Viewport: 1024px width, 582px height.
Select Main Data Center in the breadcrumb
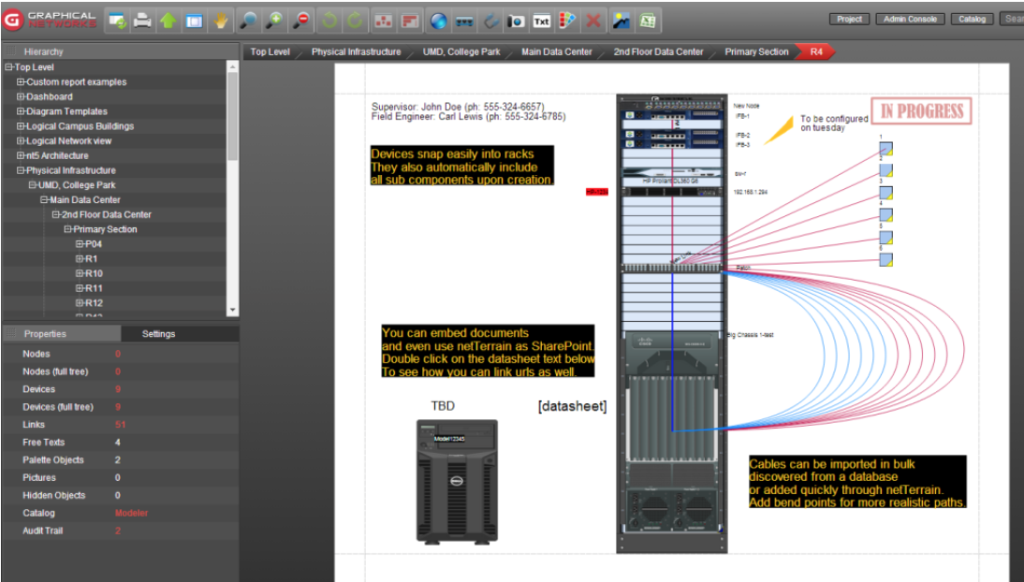point(555,51)
